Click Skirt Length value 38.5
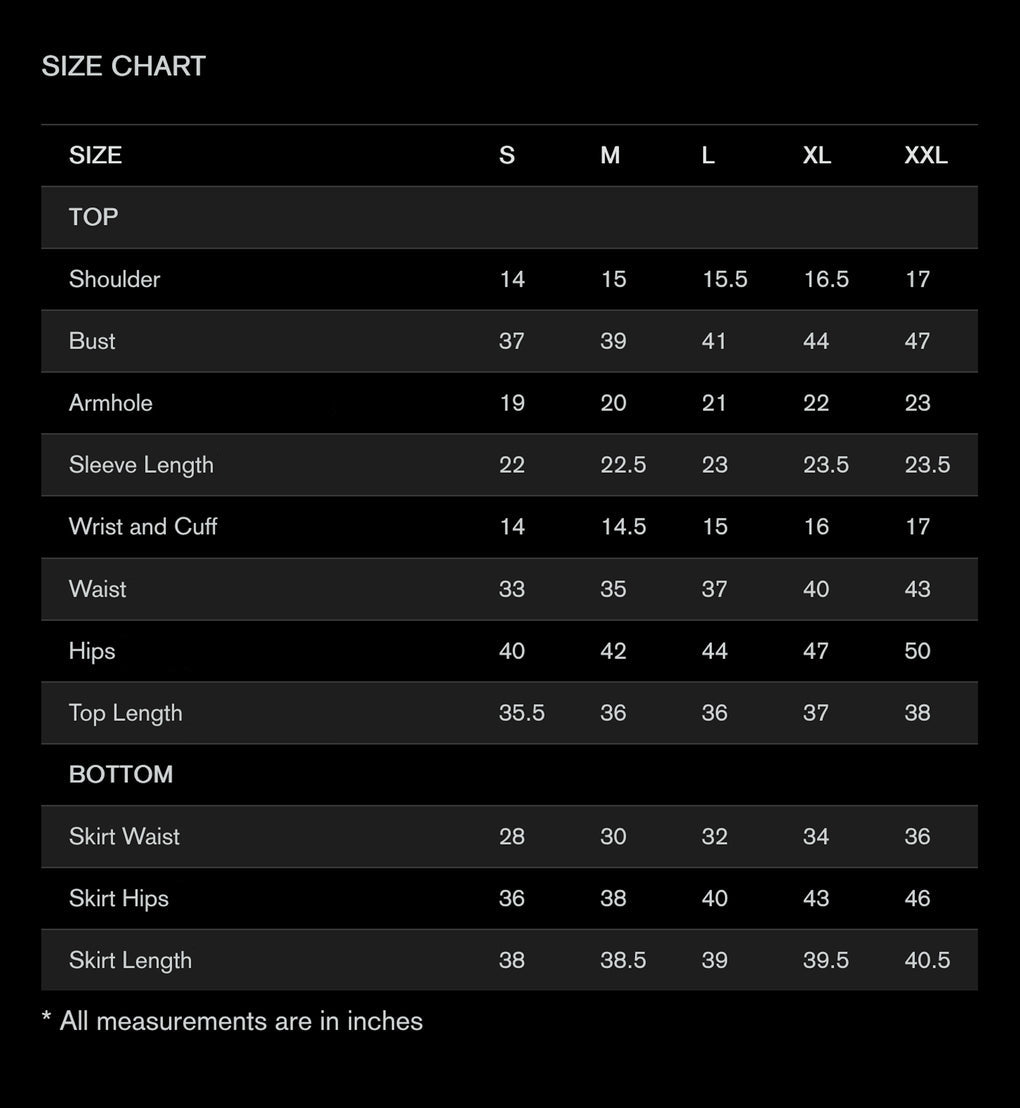The width and height of the screenshot is (1020, 1108). (x=623, y=960)
